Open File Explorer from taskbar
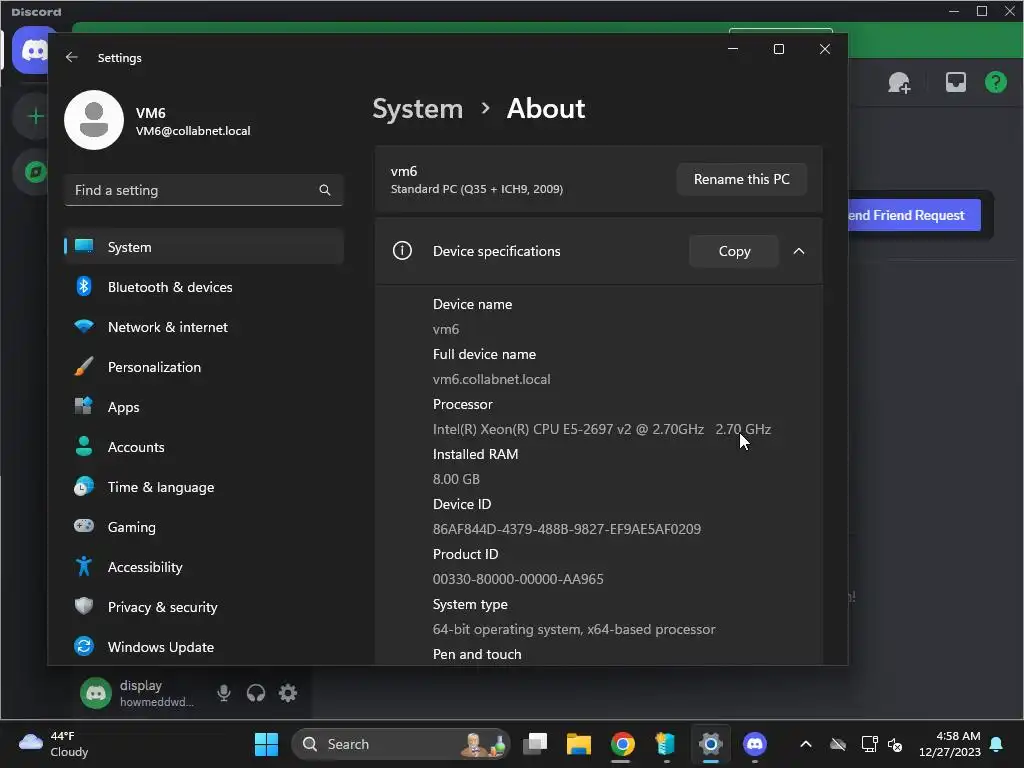Image resolution: width=1024 pixels, height=768 pixels. click(579, 744)
